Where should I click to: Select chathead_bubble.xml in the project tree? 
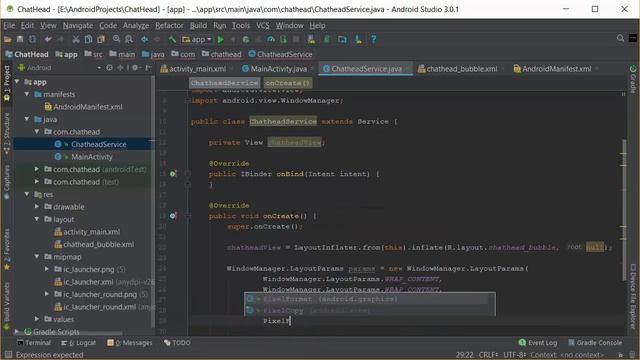pos(98,244)
